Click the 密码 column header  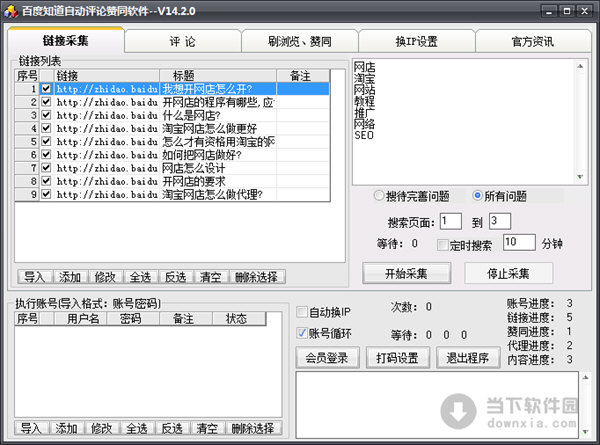[133, 318]
